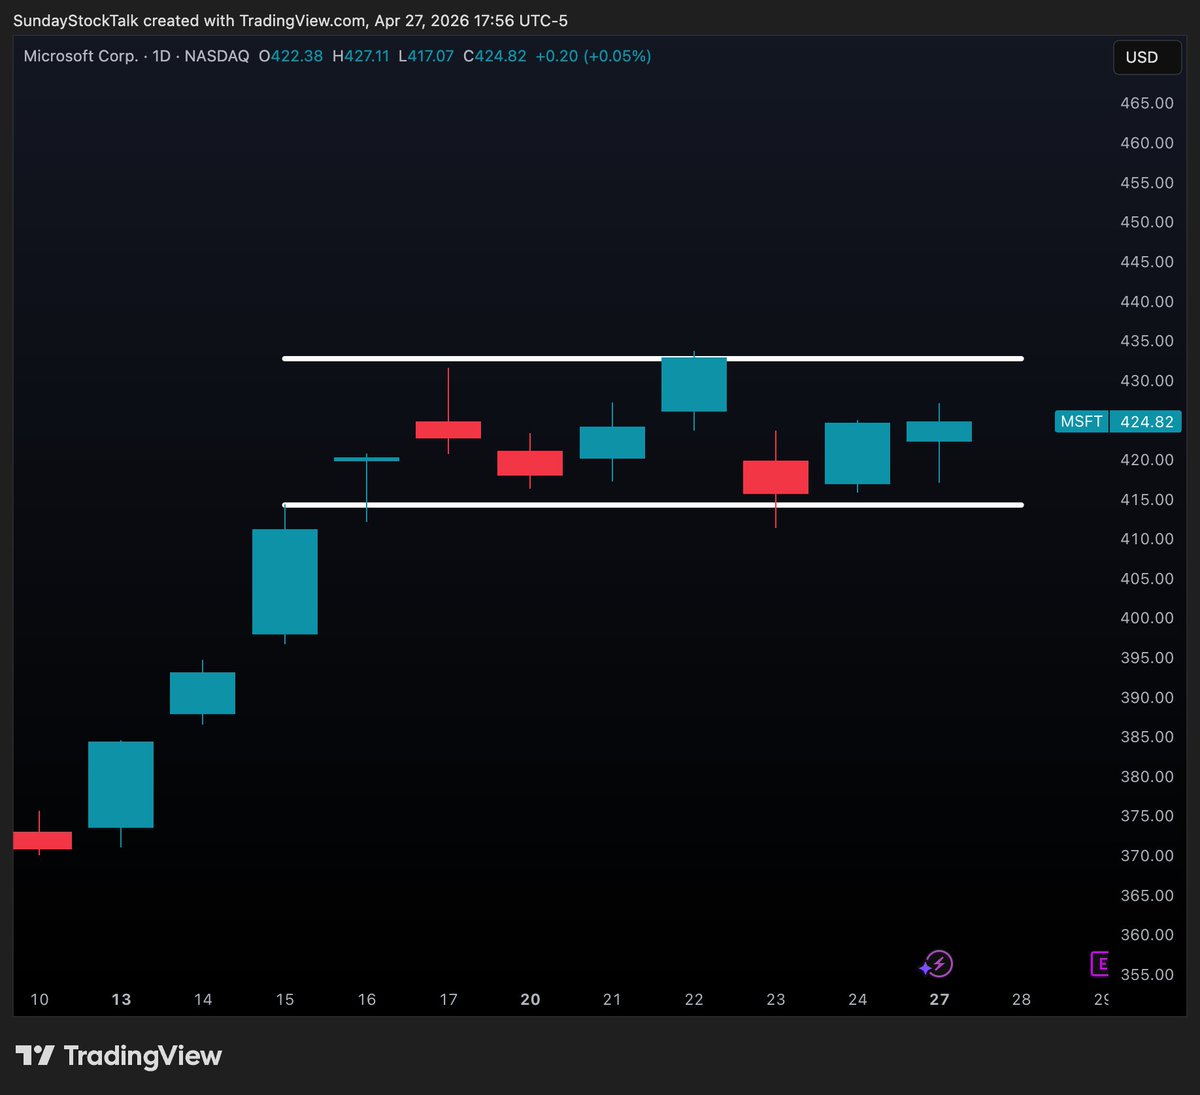This screenshot has height=1095, width=1200.
Task: Click the change value +0.20 (+0.05%)
Action: (x=593, y=56)
